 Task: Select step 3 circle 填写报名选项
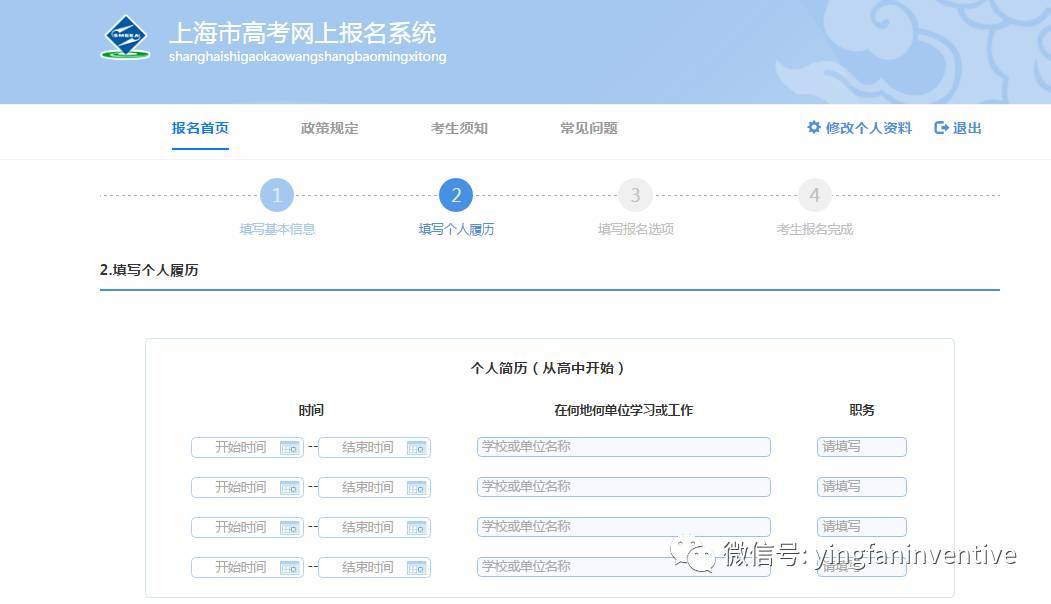pyautogui.click(x=635, y=195)
